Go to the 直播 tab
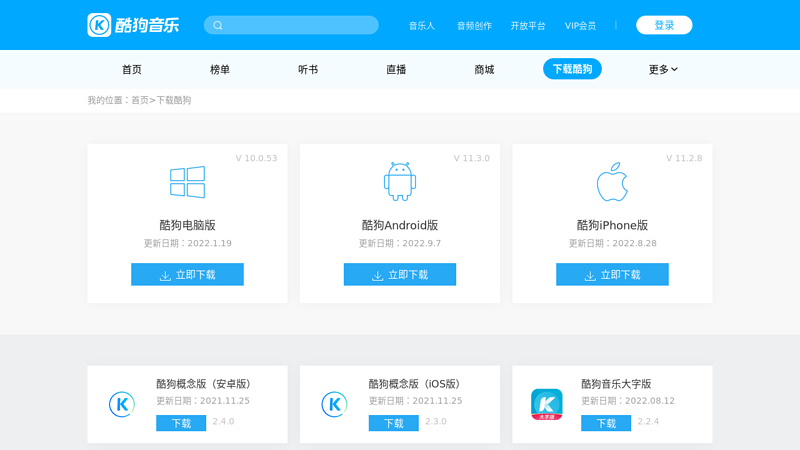The image size is (800, 450). pyautogui.click(x=396, y=69)
